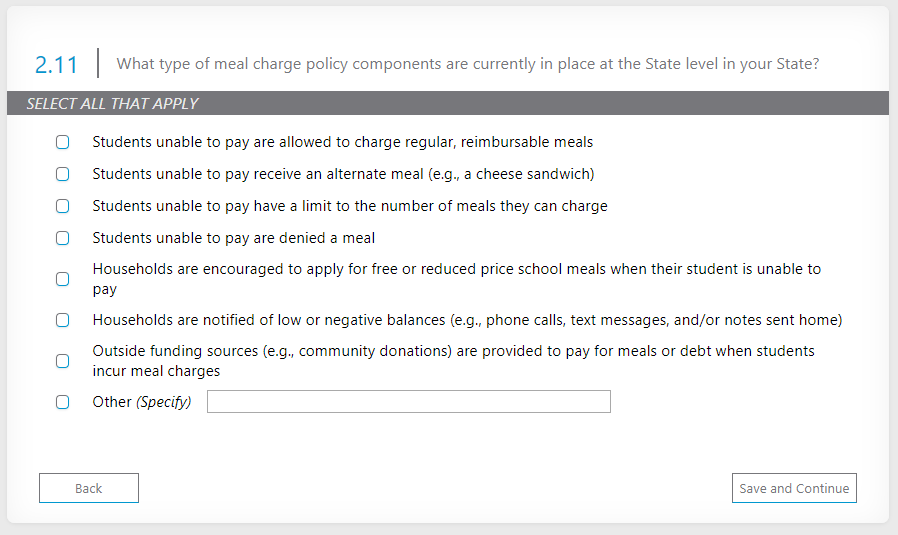Enable the meal charge limit checkbox
Screen dimensions: 898x535
point(63,206)
